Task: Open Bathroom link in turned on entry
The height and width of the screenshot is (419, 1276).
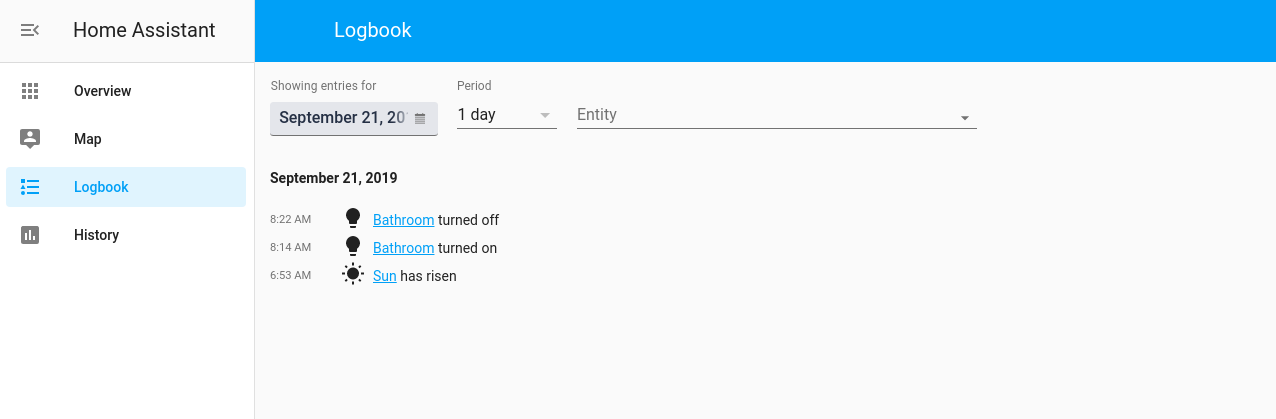Action: click(403, 248)
